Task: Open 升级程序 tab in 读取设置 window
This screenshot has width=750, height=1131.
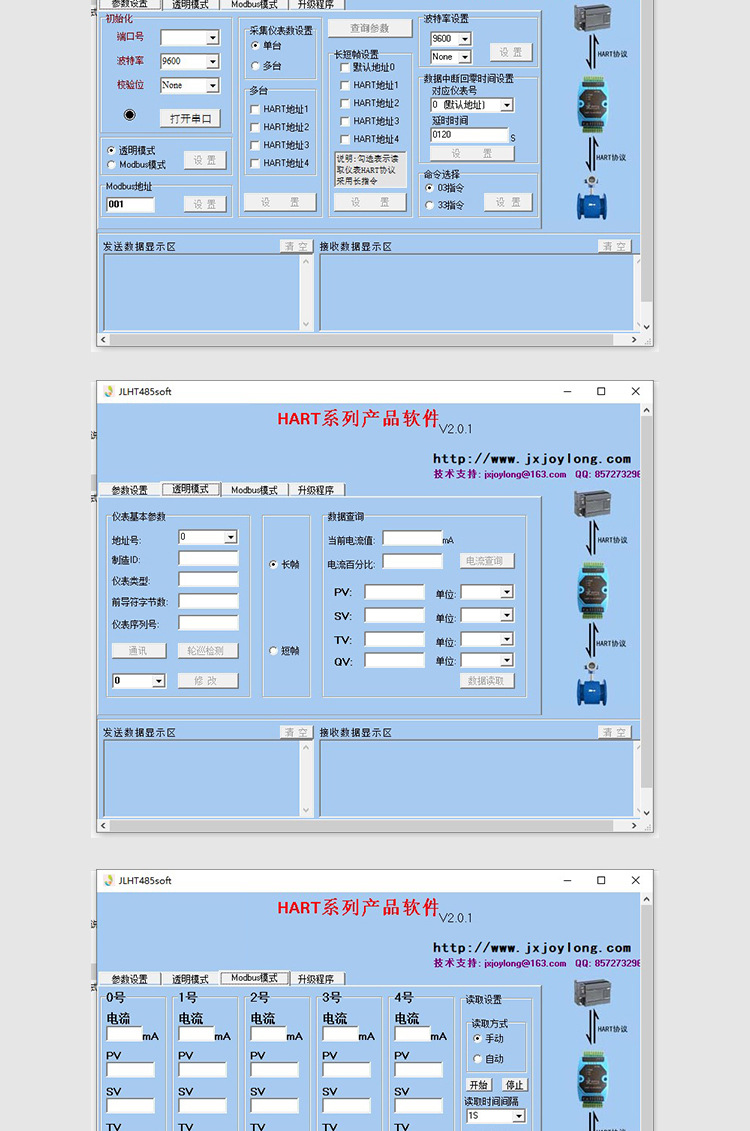Action: coord(316,979)
